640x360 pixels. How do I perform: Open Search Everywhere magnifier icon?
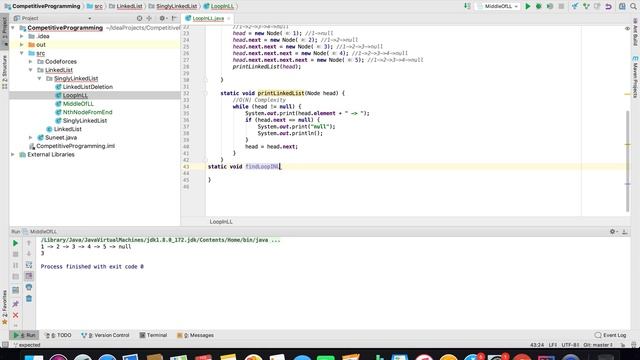(x=633, y=6)
